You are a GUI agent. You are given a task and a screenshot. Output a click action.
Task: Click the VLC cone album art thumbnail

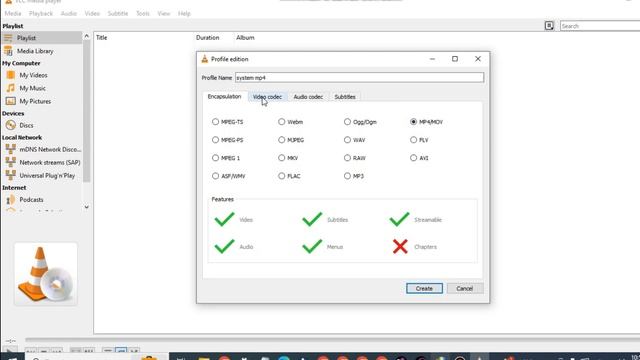point(45,274)
